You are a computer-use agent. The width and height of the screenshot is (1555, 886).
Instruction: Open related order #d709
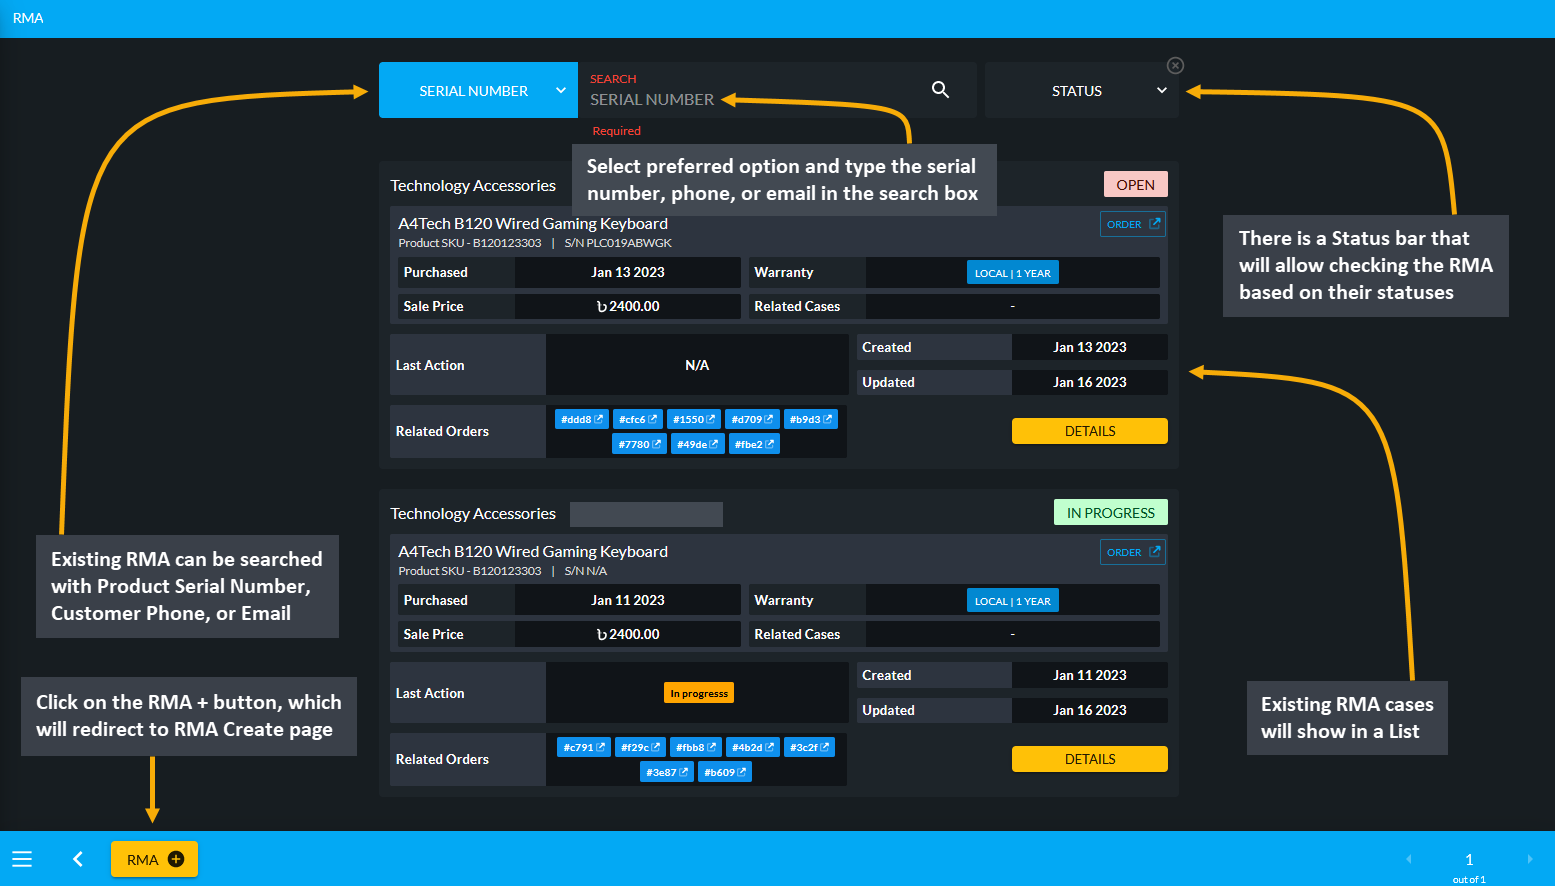click(752, 419)
